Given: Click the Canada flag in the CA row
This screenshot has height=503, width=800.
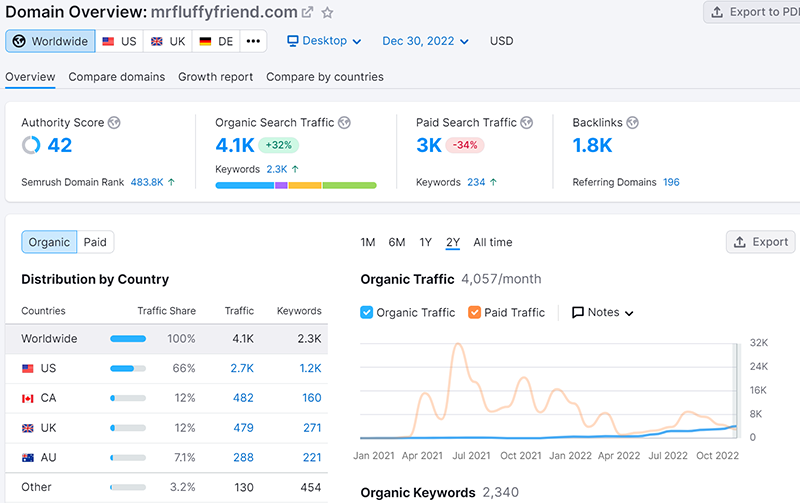Looking at the screenshot, I should click(x=28, y=398).
